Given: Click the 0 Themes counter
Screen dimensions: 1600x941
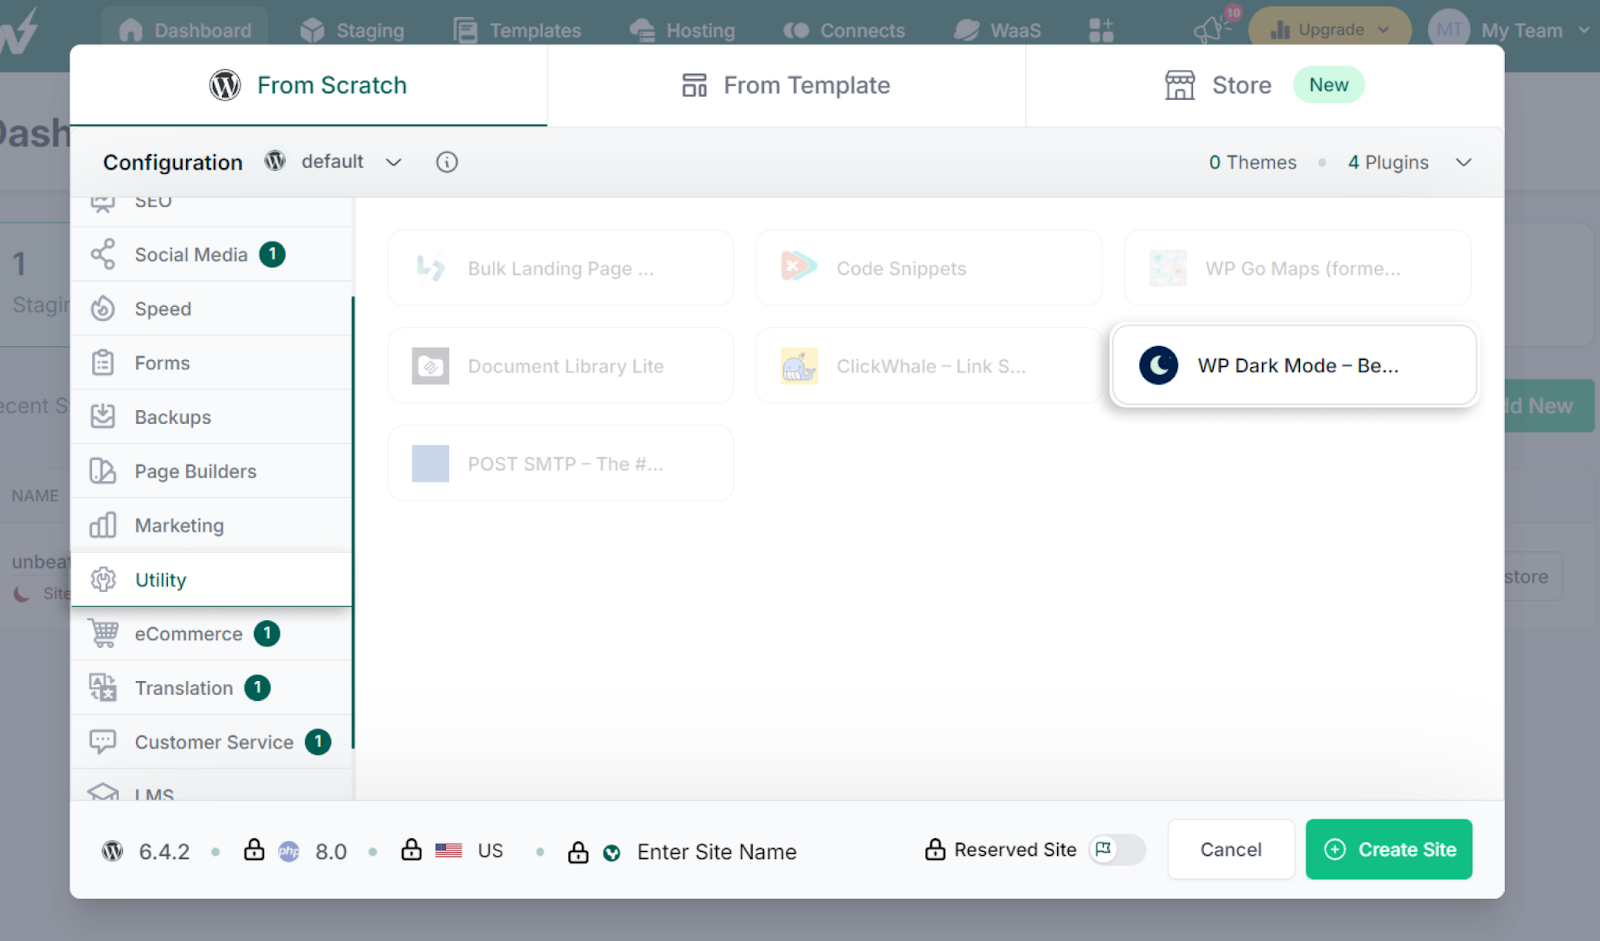Looking at the screenshot, I should point(1252,162).
